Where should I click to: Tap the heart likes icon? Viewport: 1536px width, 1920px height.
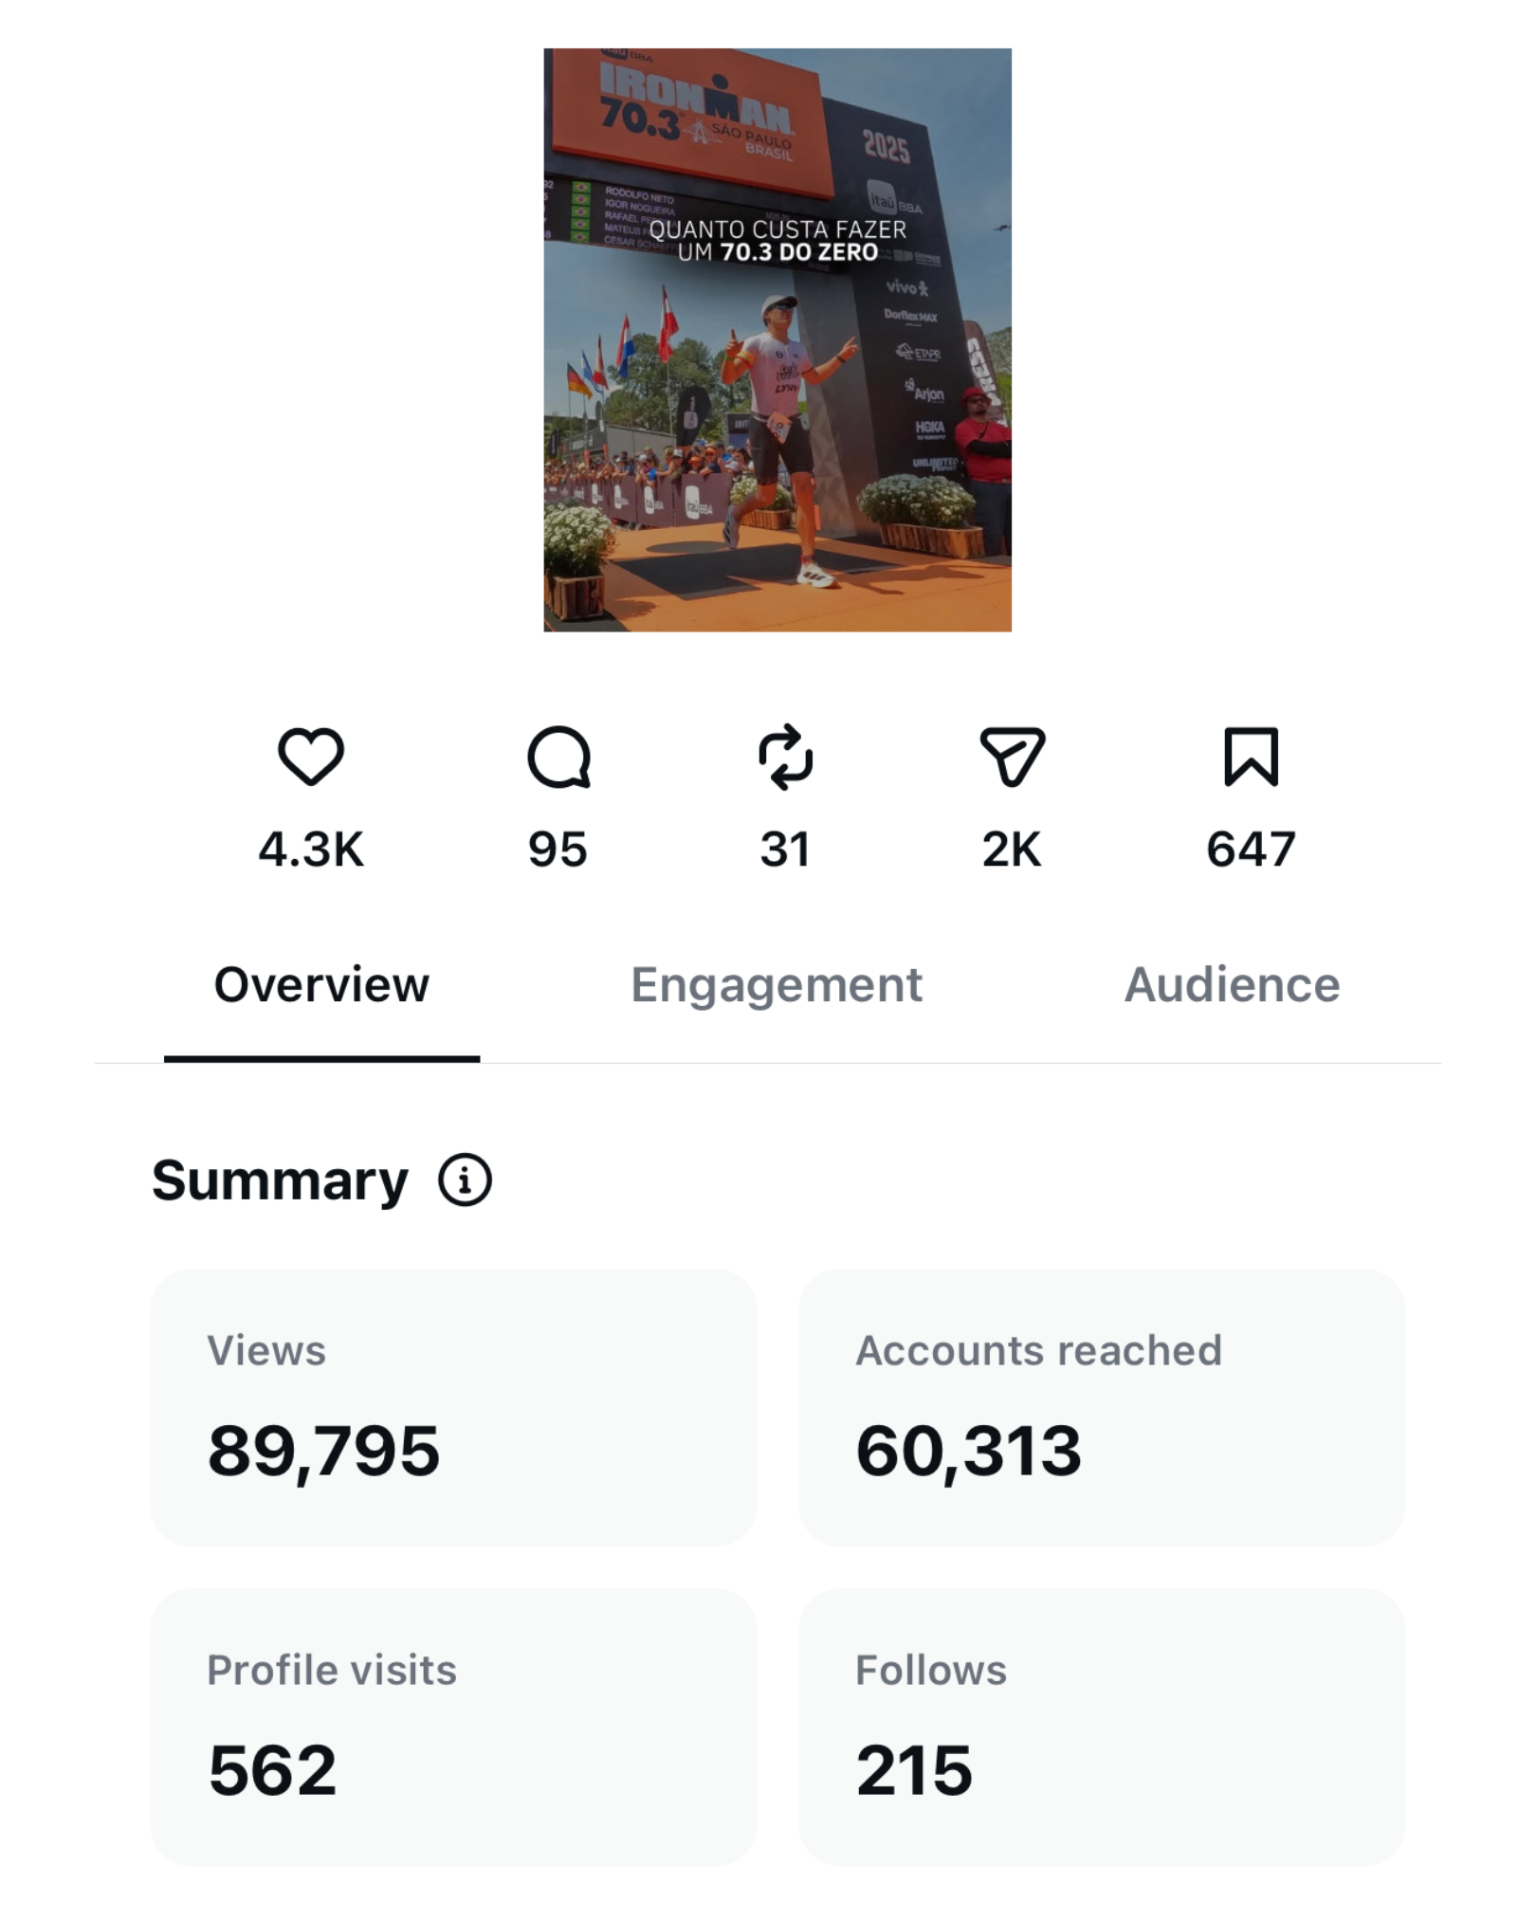click(311, 756)
